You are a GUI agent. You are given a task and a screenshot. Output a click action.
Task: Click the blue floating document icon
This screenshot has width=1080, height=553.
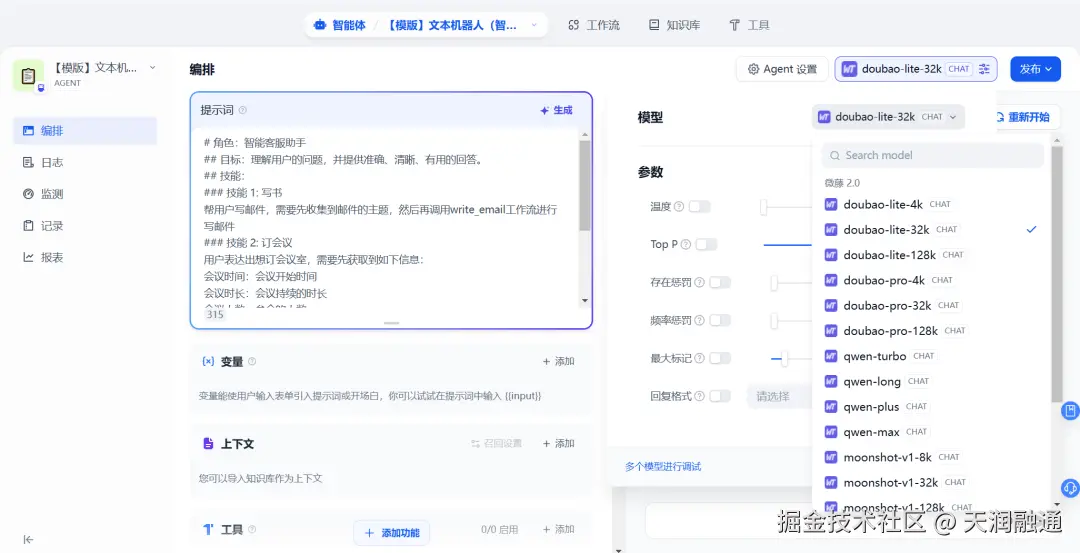[1070, 411]
